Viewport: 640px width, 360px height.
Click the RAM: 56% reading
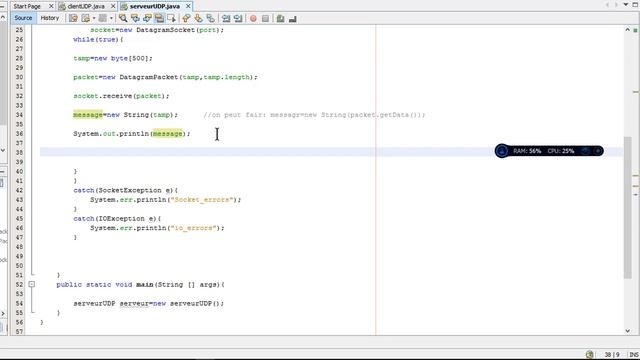point(527,151)
